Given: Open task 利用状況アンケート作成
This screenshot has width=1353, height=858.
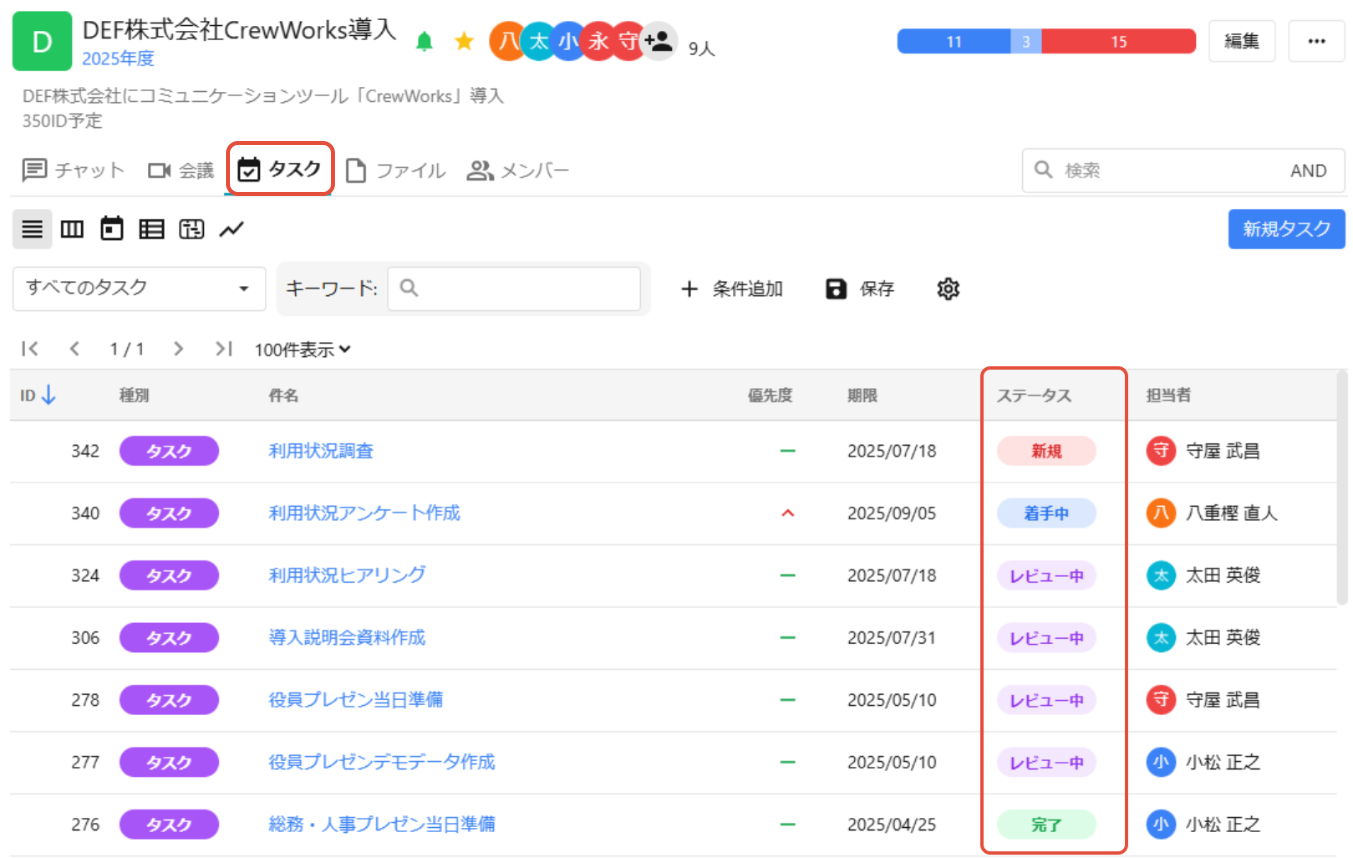Looking at the screenshot, I should (364, 513).
